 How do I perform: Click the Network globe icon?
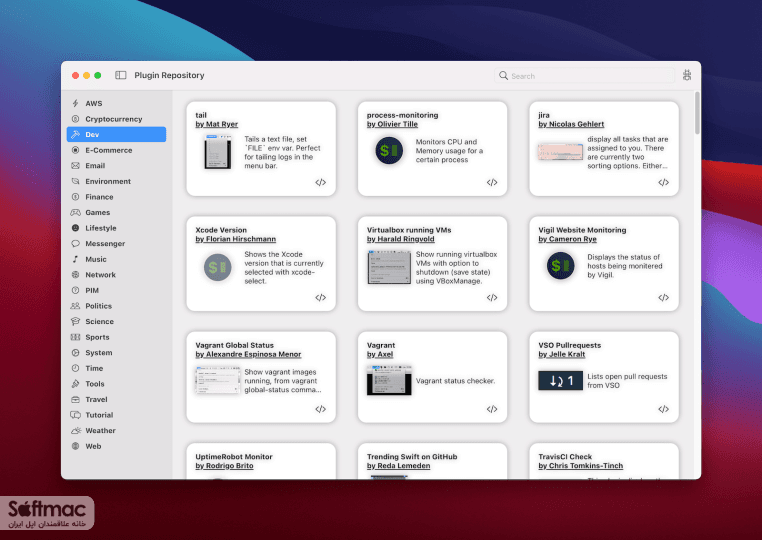point(75,275)
